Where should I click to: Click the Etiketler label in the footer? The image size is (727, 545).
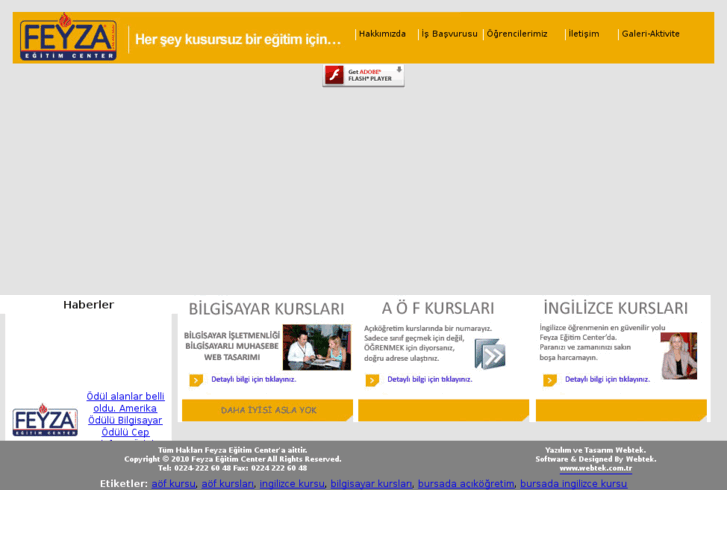[x=124, y=484]
